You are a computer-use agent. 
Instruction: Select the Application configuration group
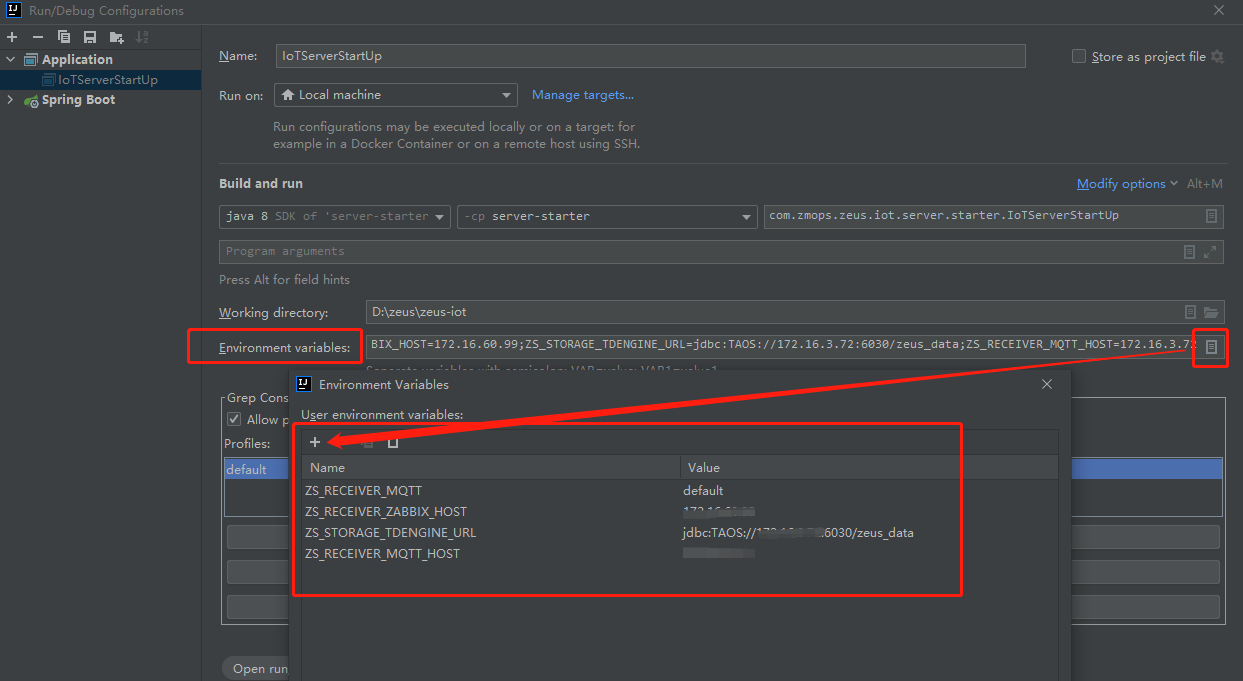(77, 59)
